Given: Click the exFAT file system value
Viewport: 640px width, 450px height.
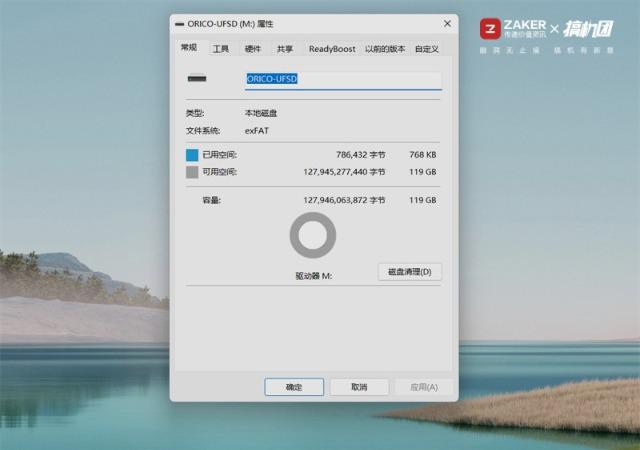Looking at the screenshot, I should [257, 131].
